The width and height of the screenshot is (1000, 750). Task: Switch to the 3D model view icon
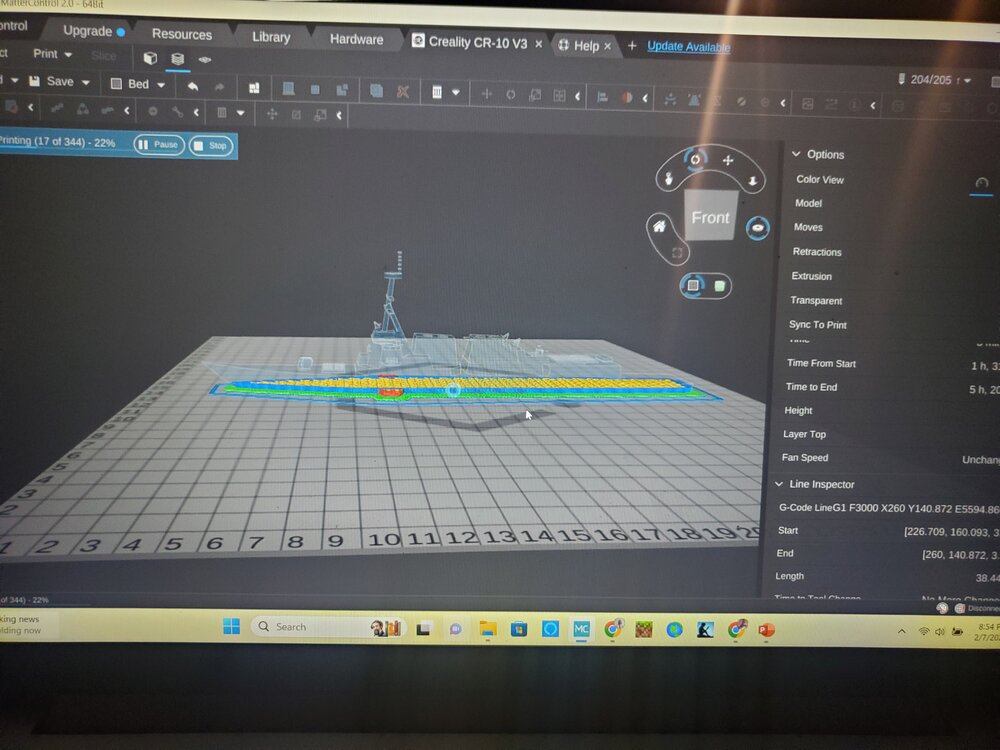[x=150, y=58]
